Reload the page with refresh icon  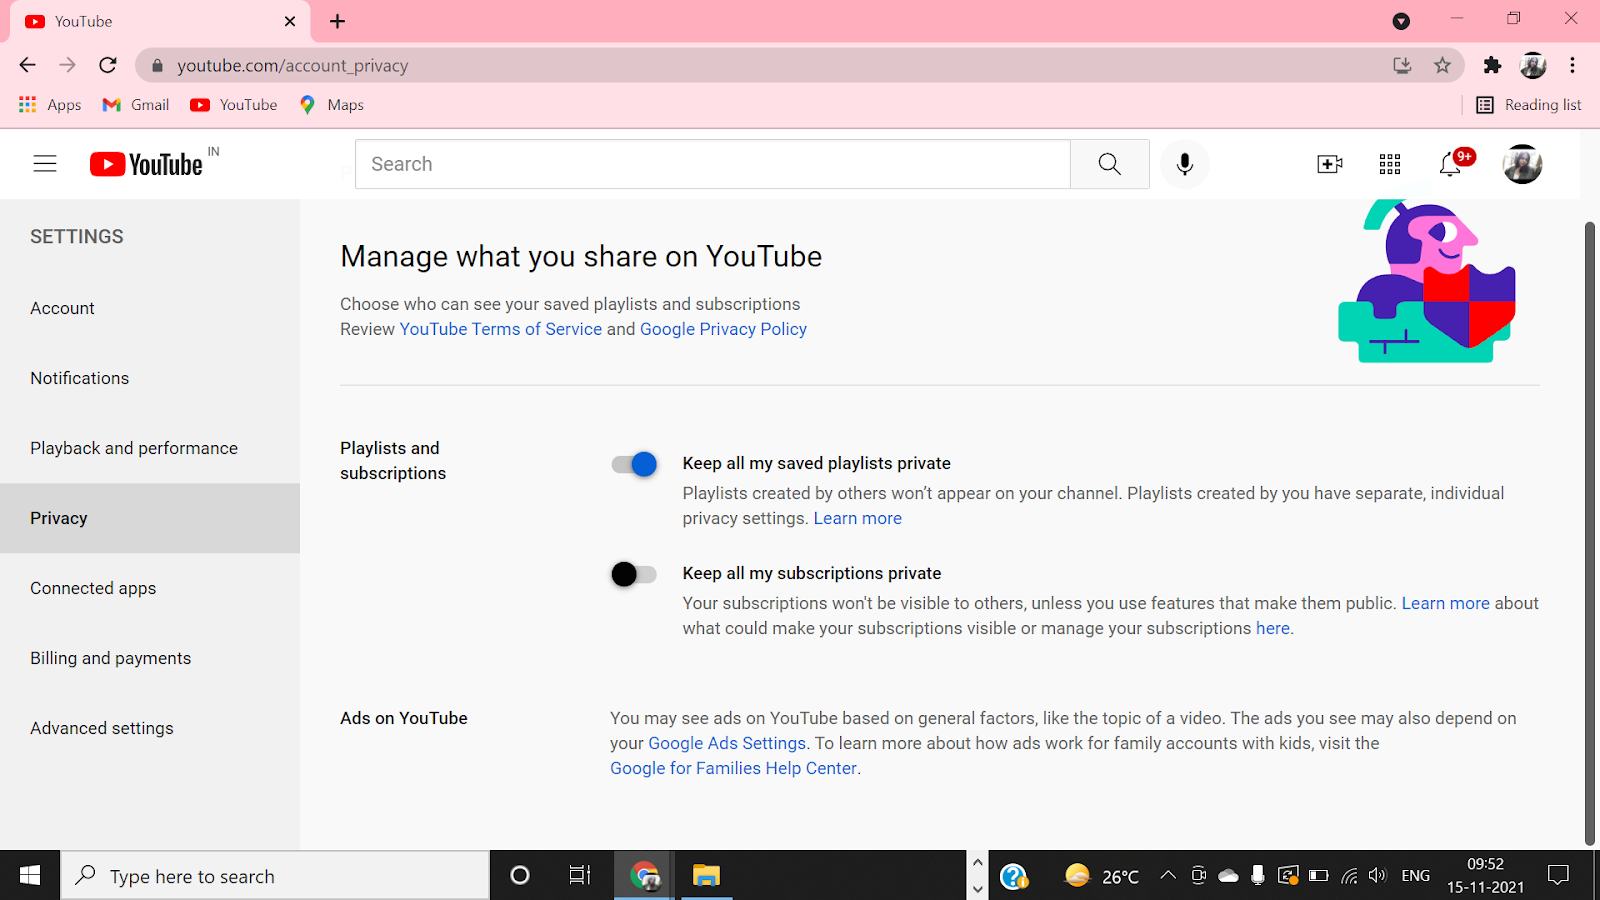point(108,65)
